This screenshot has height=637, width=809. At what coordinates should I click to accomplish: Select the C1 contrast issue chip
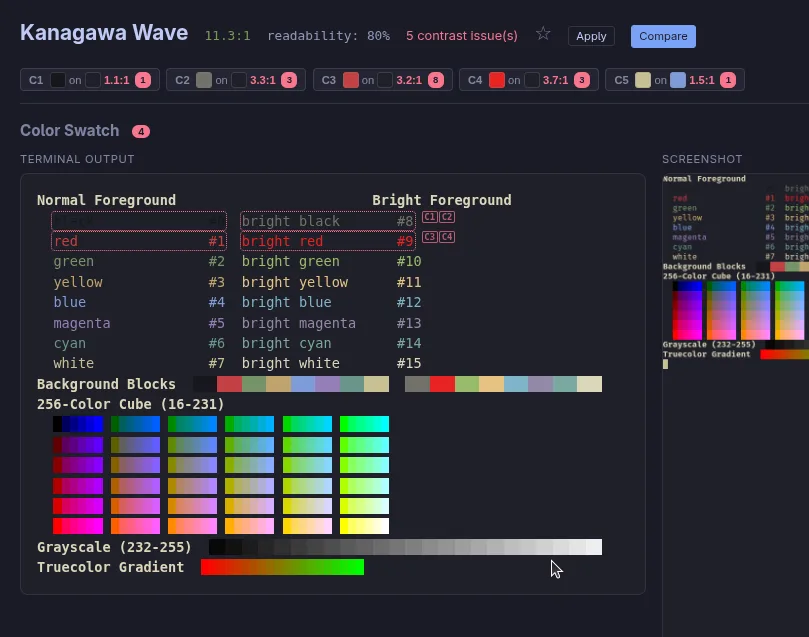pyautogui.click(x=90, y=80)
